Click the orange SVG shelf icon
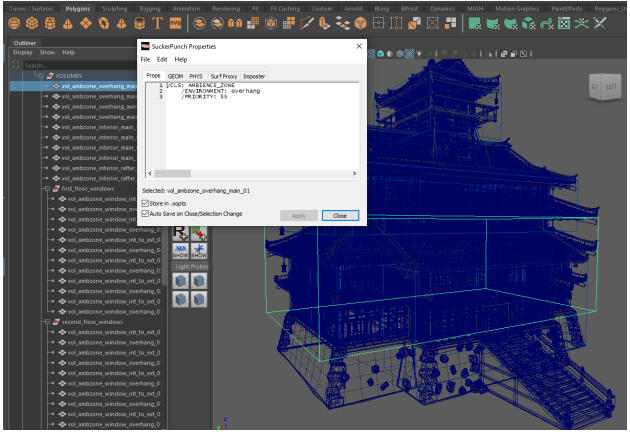Image resolution: width=630 pixels, height=432 pixels. (176, 22)
